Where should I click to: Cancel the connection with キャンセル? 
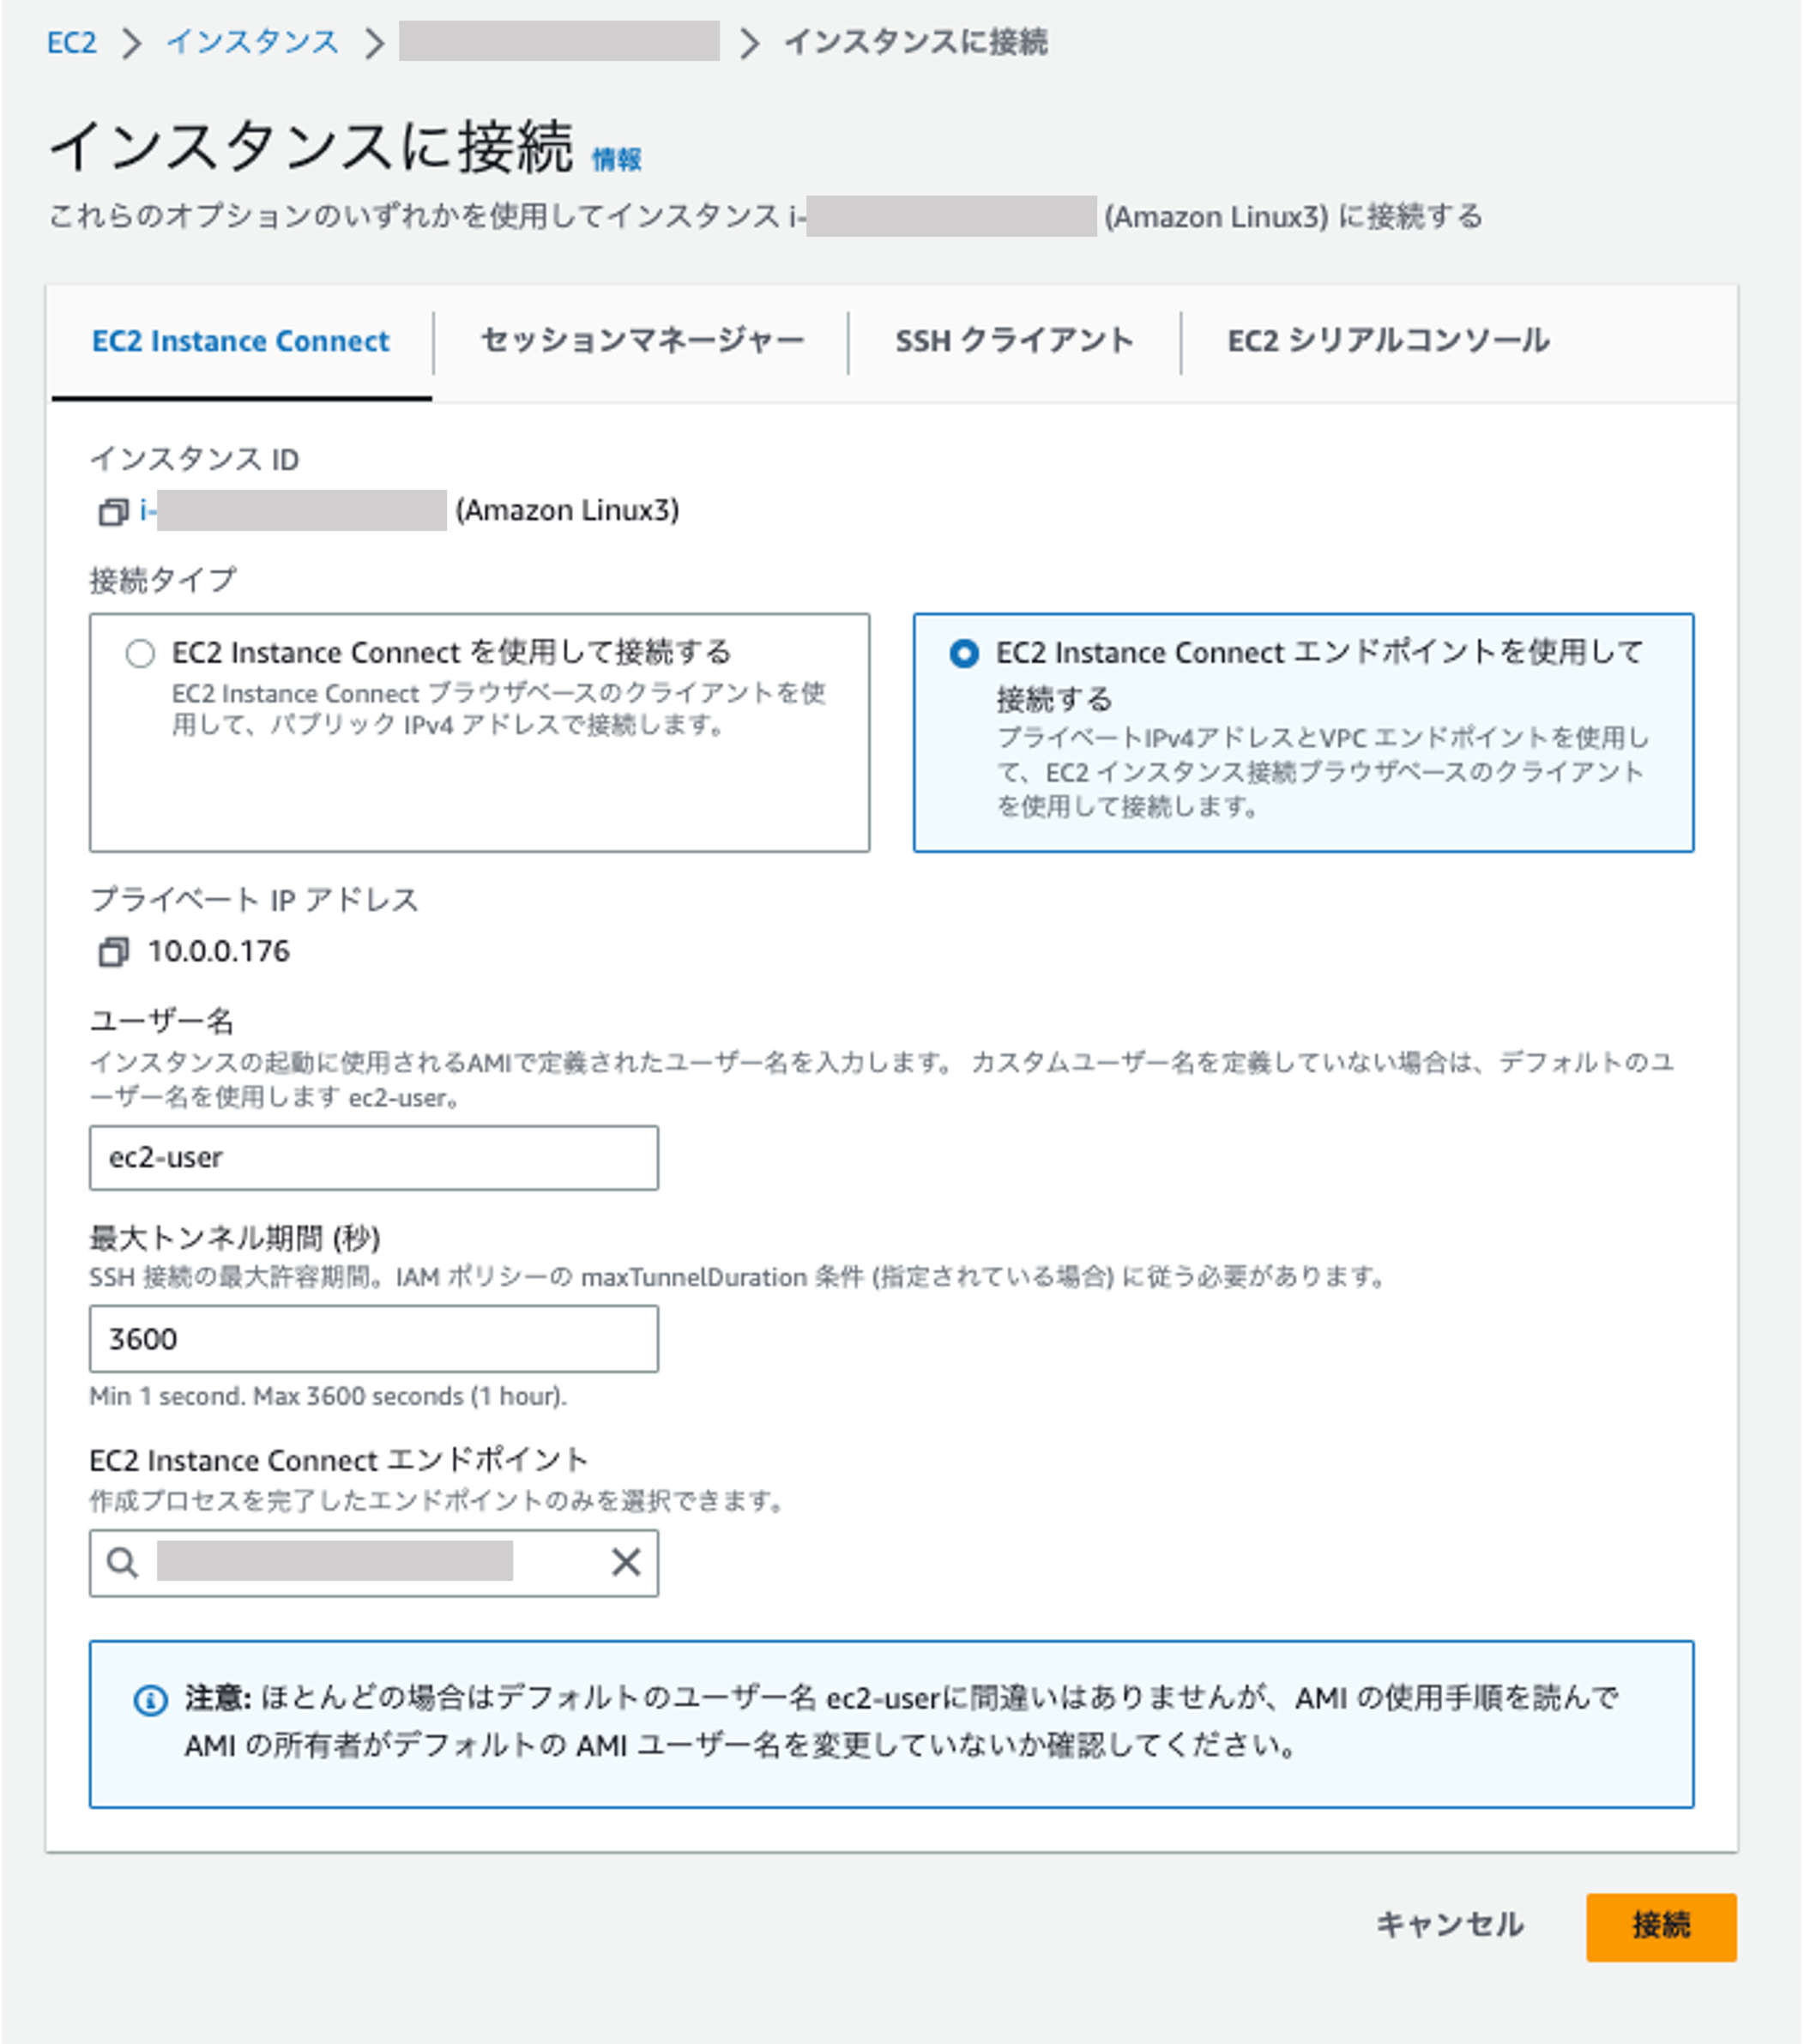coord(1451,1925)
